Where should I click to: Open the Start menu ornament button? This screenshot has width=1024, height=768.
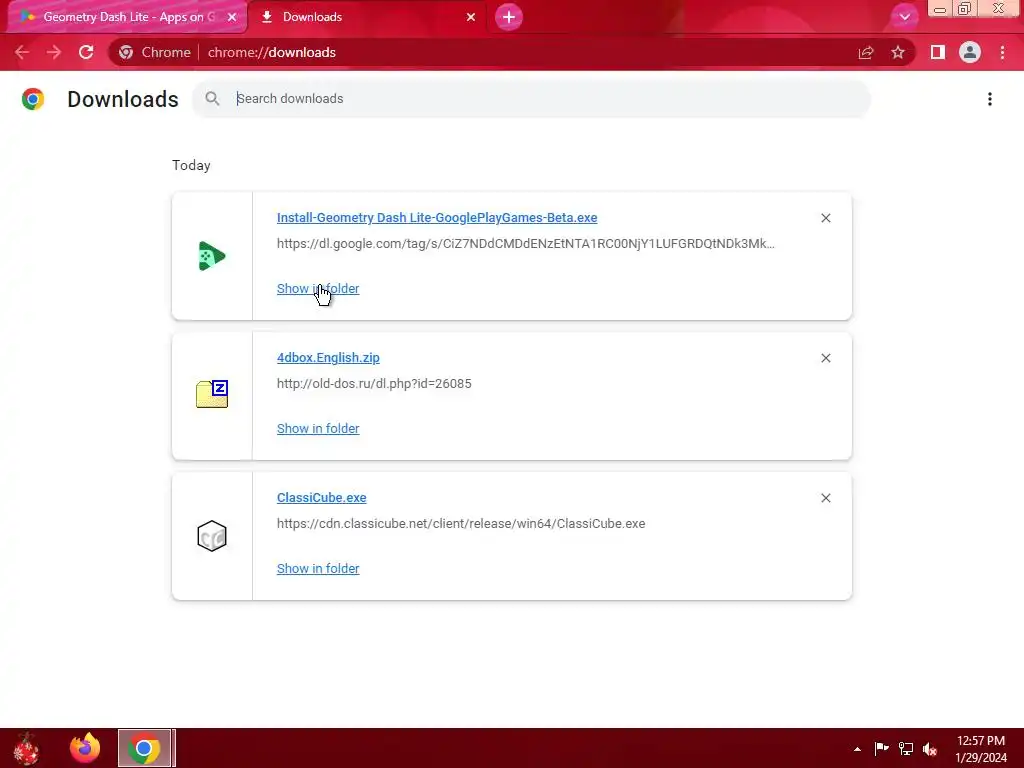click(26, 748)
